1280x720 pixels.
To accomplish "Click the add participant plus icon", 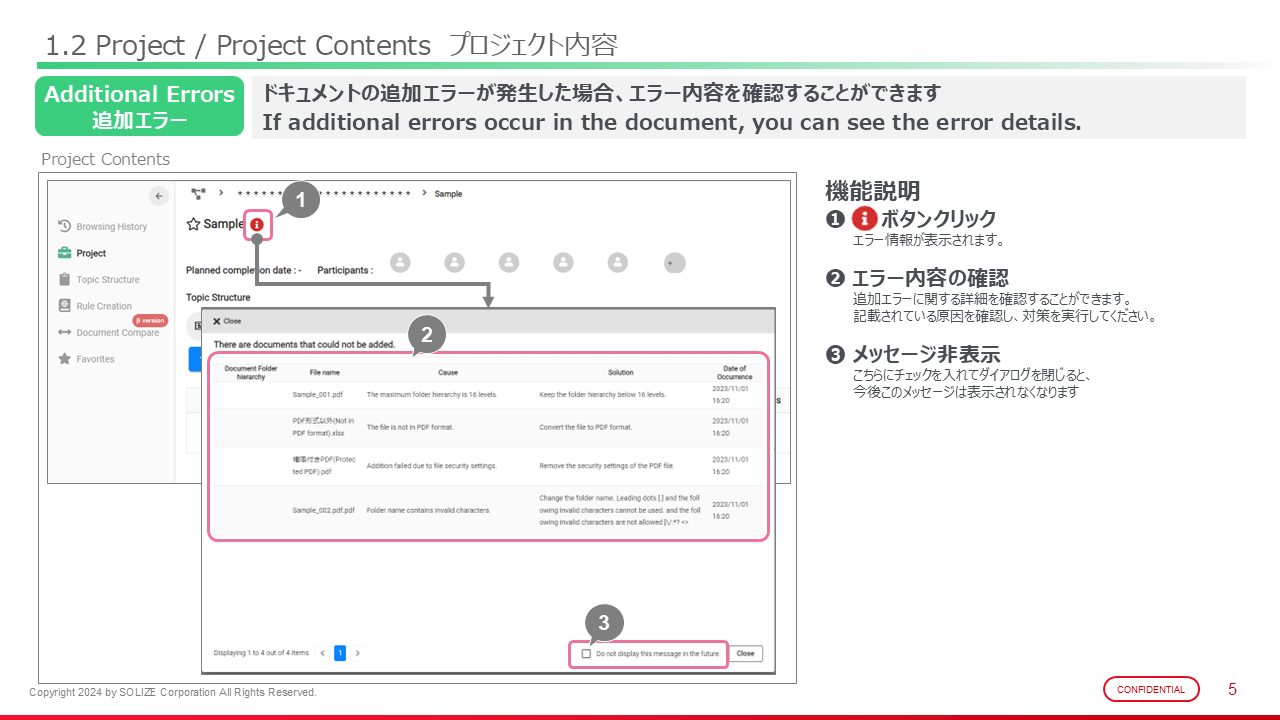I will (x=674, y=263).
